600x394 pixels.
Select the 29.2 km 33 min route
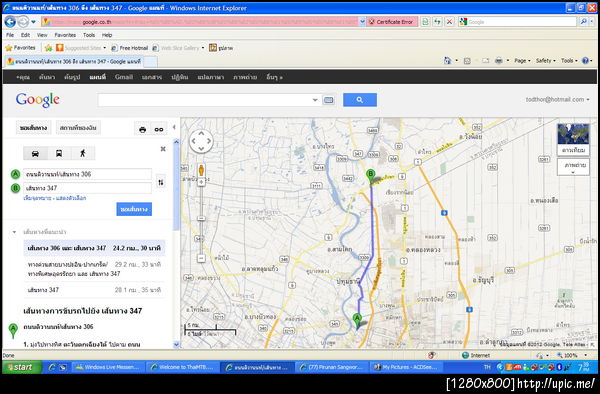click(94, 269)
